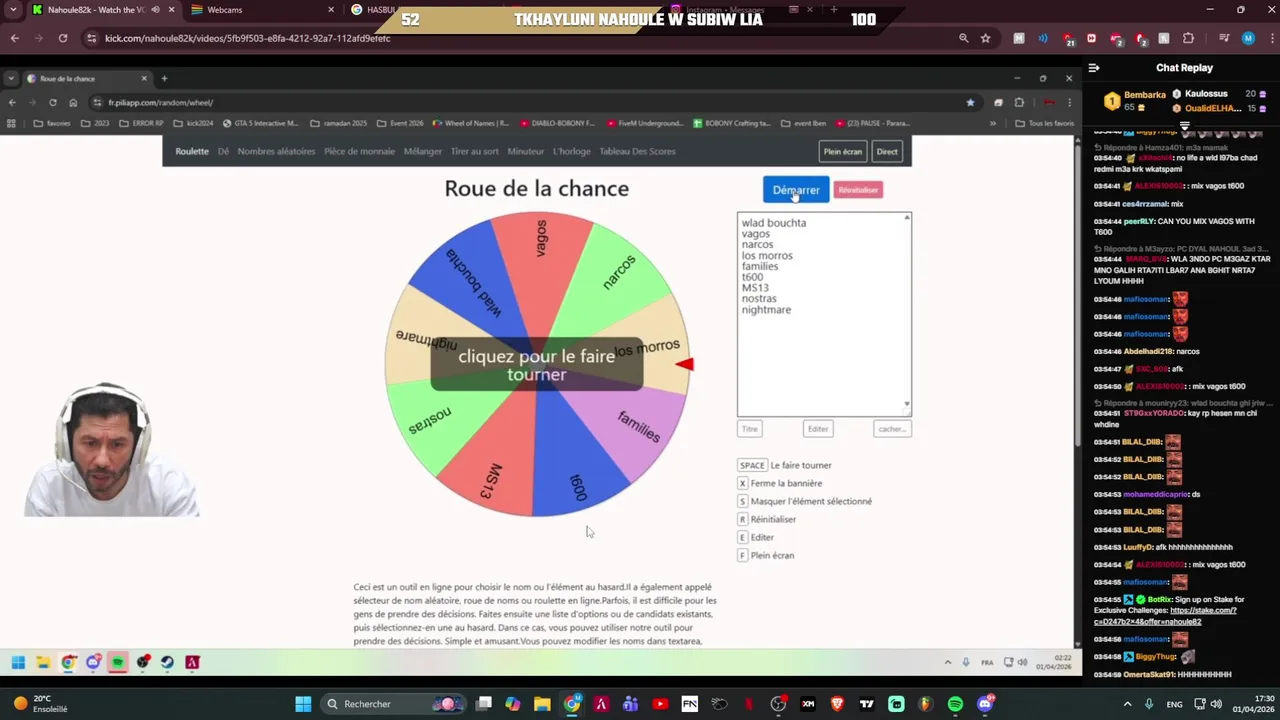Click the bookmark star in inner address bar
This screenshot has width=1280, height=720.
(970, 102)
